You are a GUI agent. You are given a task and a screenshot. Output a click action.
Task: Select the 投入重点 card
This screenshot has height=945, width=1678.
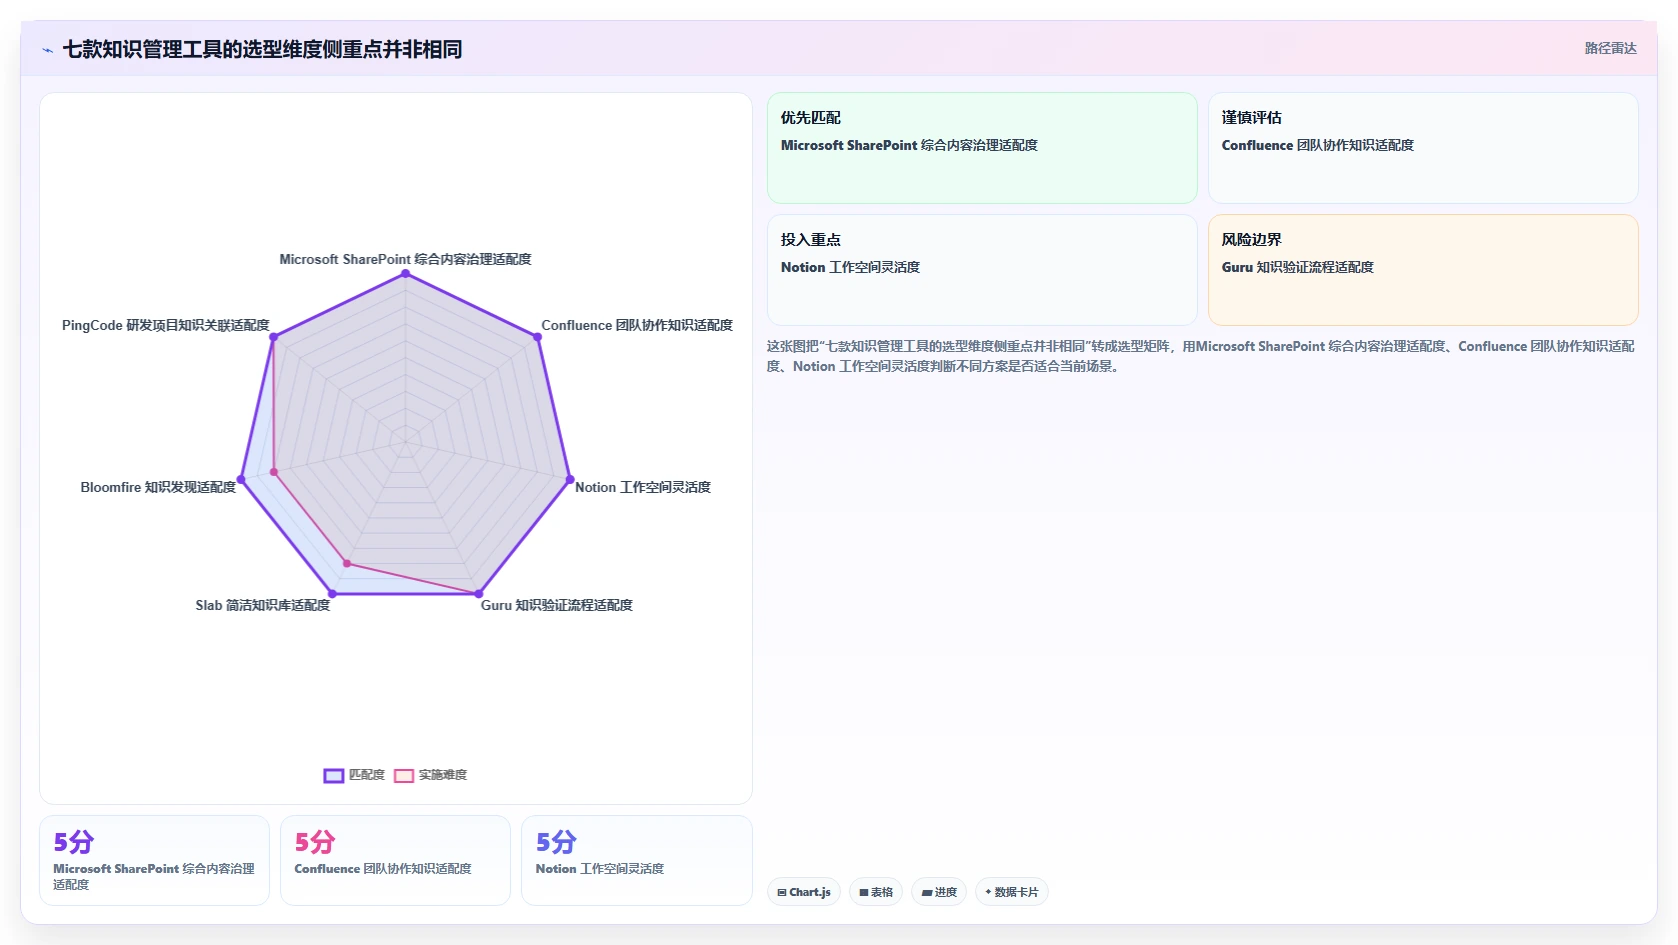pyautogui.click(x=982, y=270)
